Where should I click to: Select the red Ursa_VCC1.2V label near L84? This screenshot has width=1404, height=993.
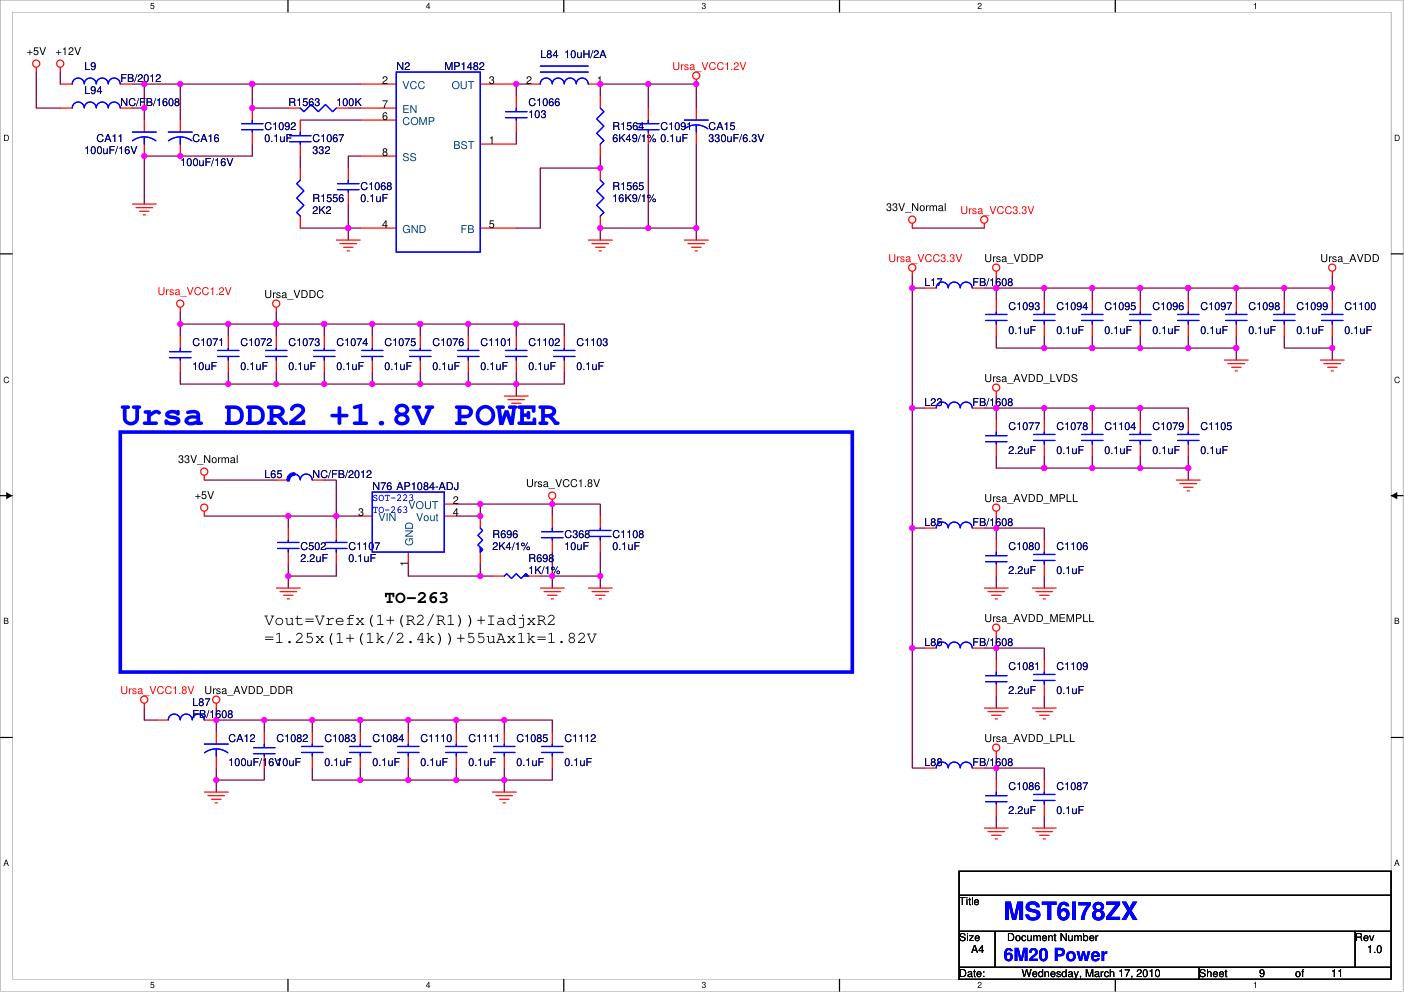(709, 67)
